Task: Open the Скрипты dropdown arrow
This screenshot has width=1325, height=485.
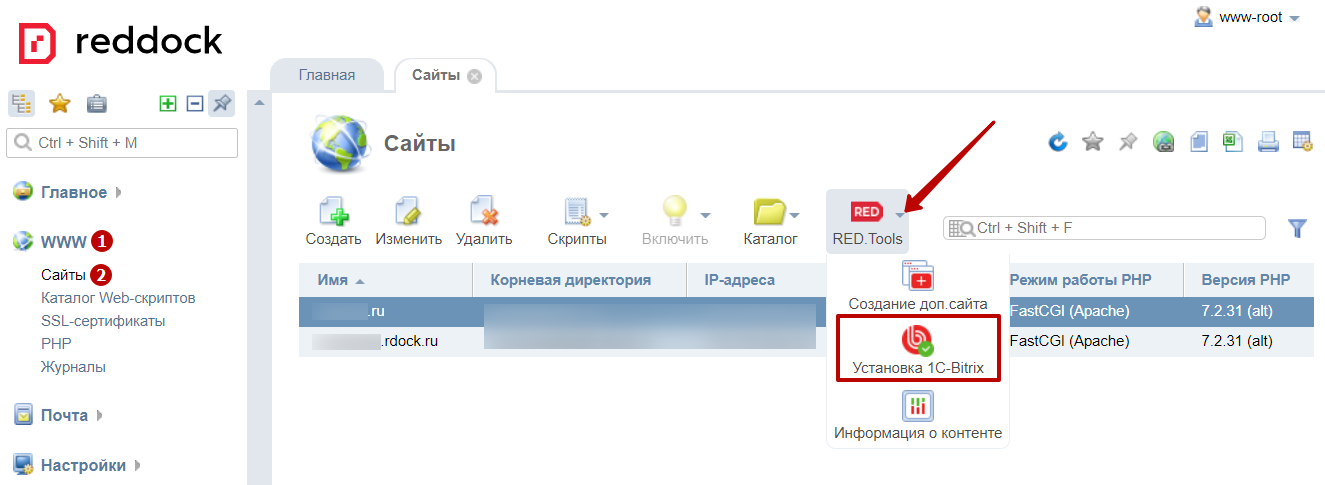Action: point(604,214)
